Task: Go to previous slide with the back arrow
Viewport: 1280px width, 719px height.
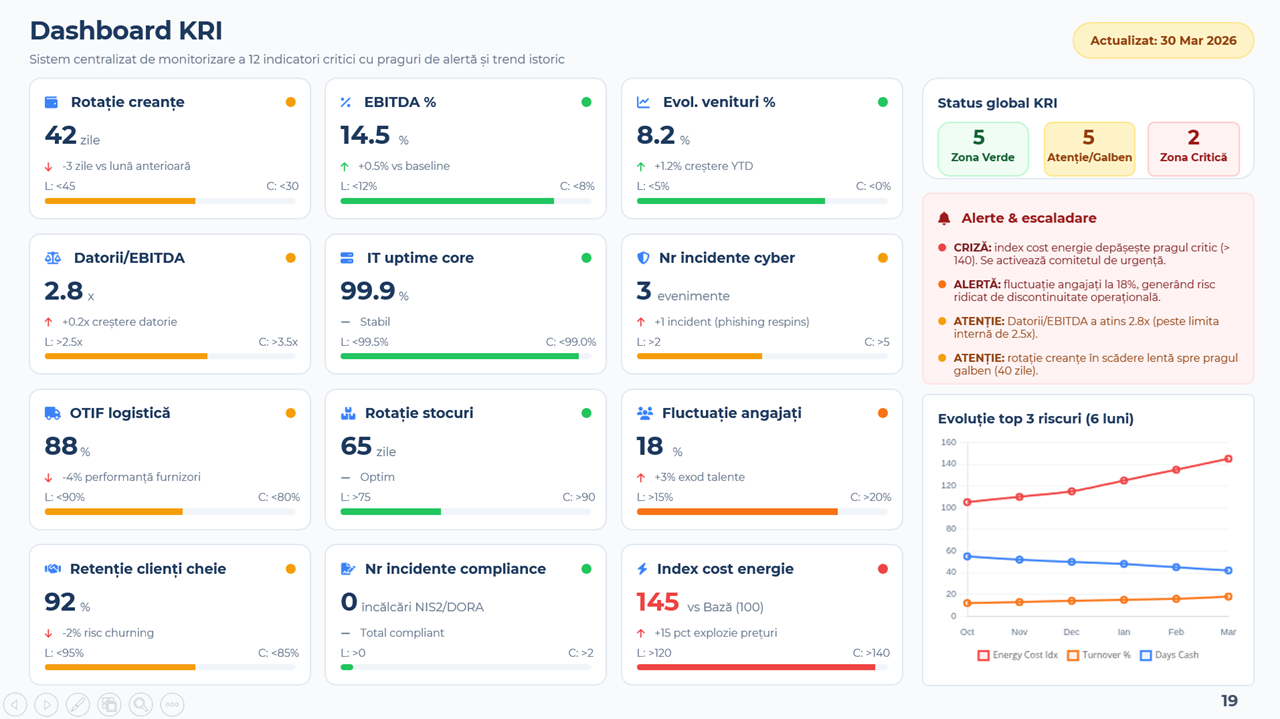Action: (15, 704)
